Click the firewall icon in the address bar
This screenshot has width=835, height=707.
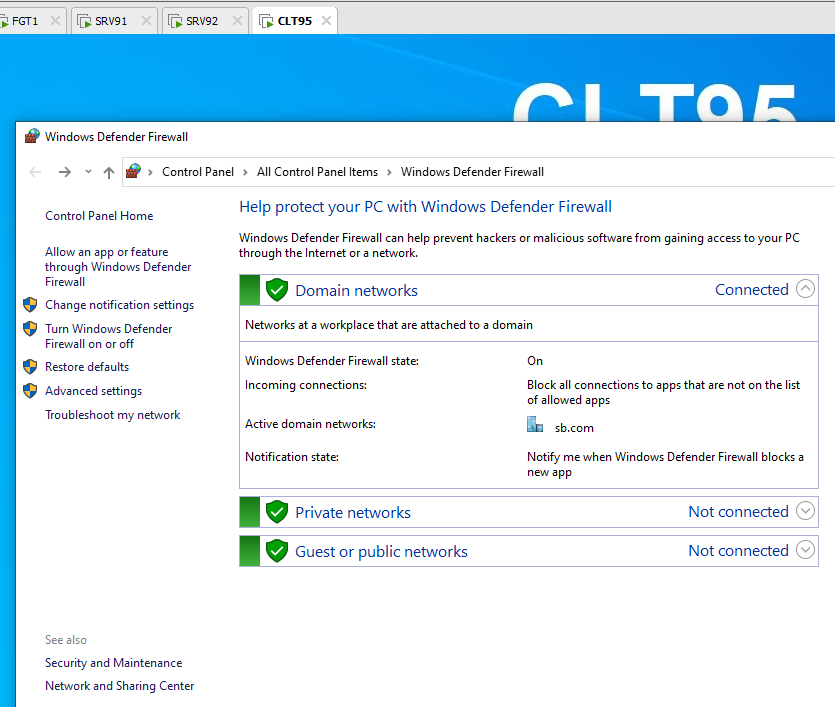pos(133,171)
